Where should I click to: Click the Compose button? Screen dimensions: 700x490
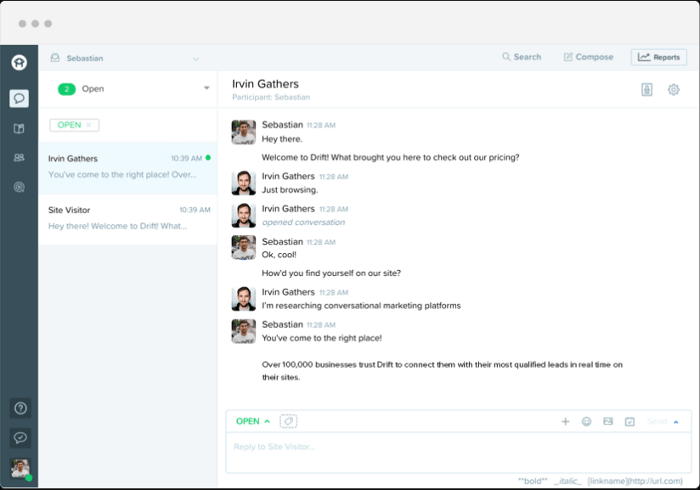pyautogui.click(x=588, y=57)
